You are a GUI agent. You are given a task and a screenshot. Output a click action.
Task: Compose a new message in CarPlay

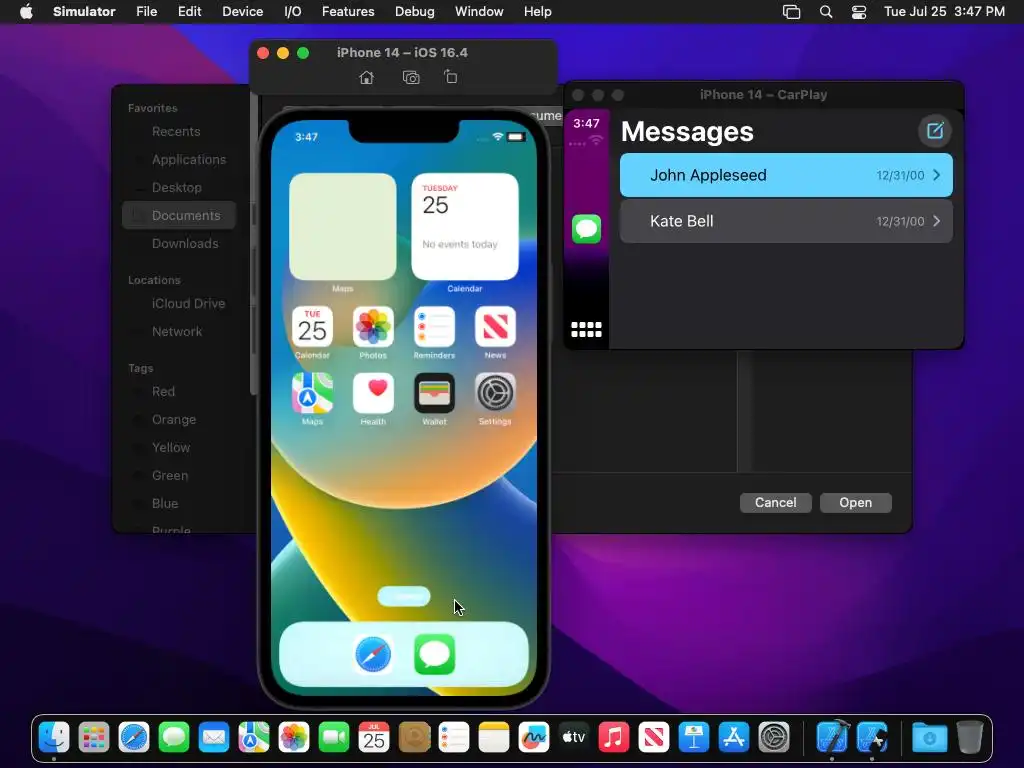935,131
